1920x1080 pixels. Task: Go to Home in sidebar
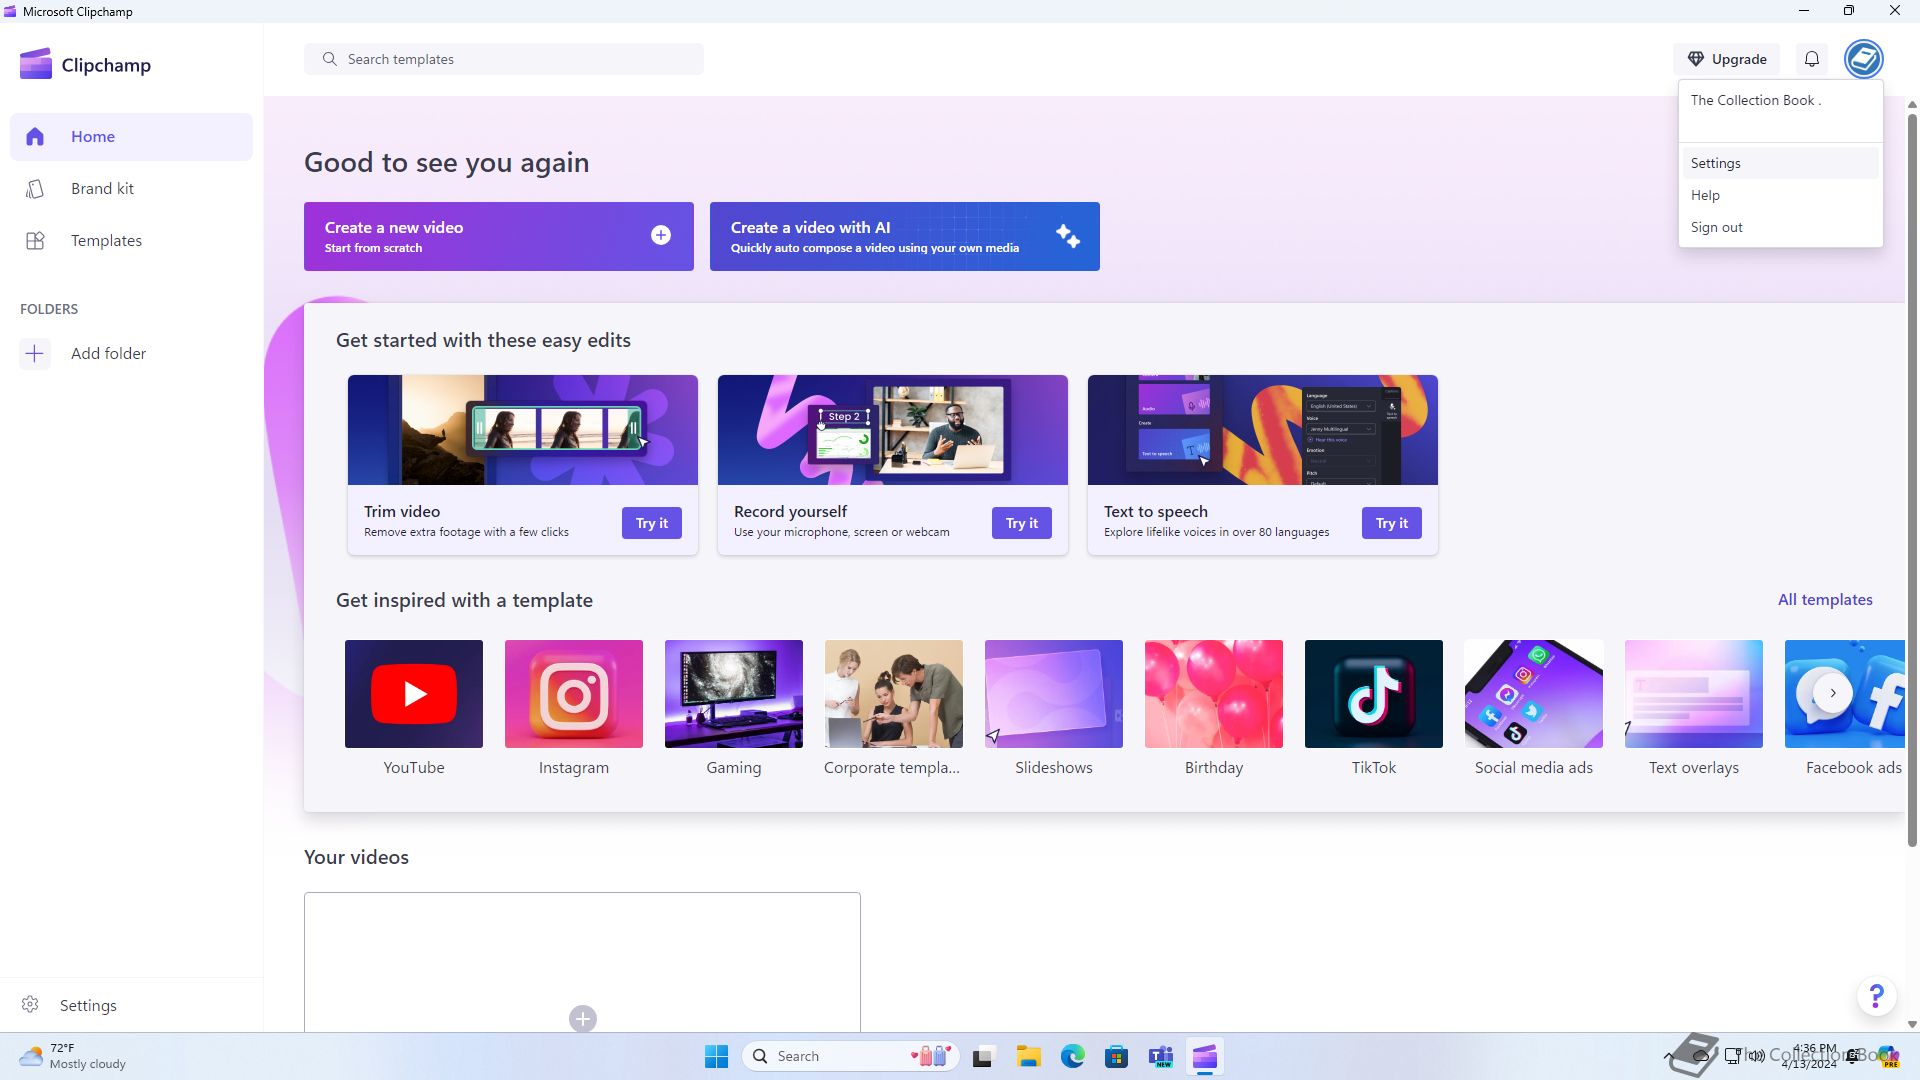pos(131,137)
